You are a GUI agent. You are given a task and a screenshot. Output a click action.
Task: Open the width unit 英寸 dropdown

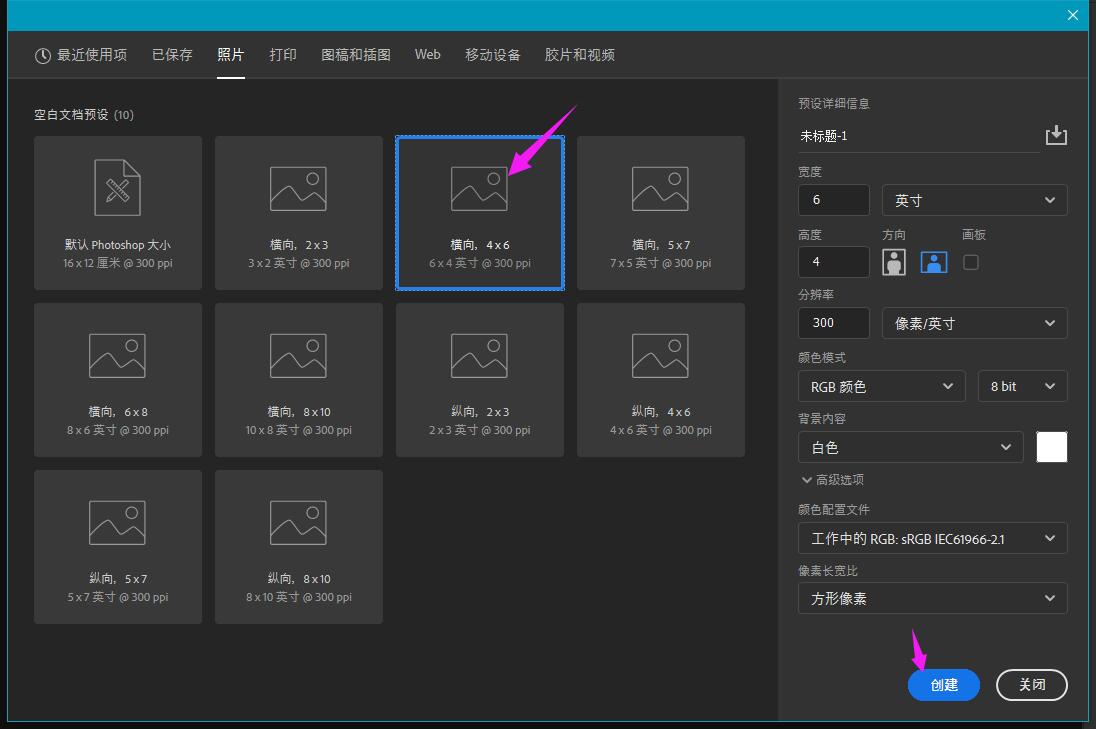click(974, 200)
